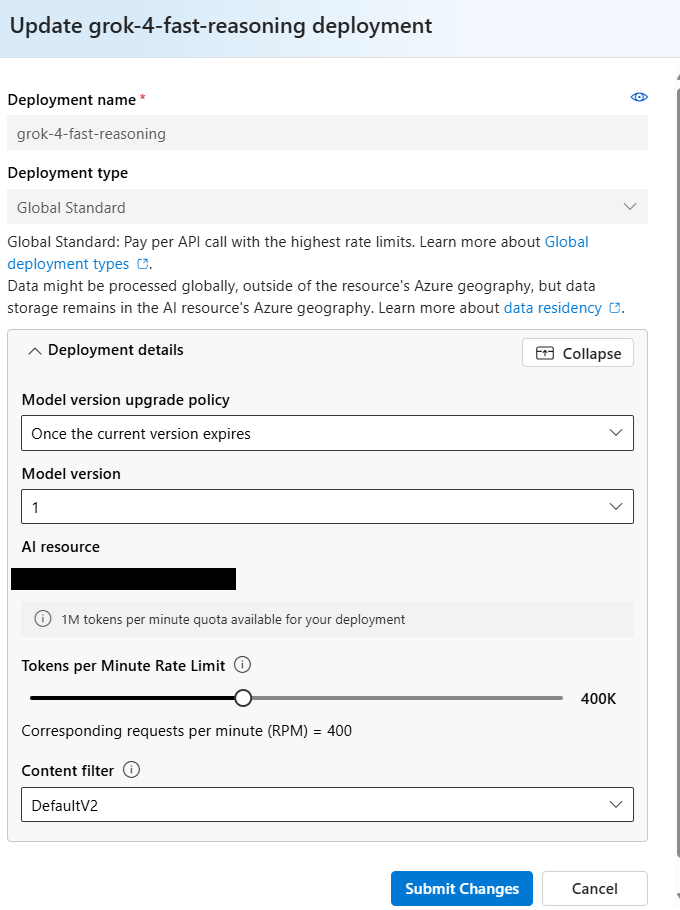The width and height of the screenshot is (680, 910).
Task: Click the Submit Changes button
Action: 462,888
